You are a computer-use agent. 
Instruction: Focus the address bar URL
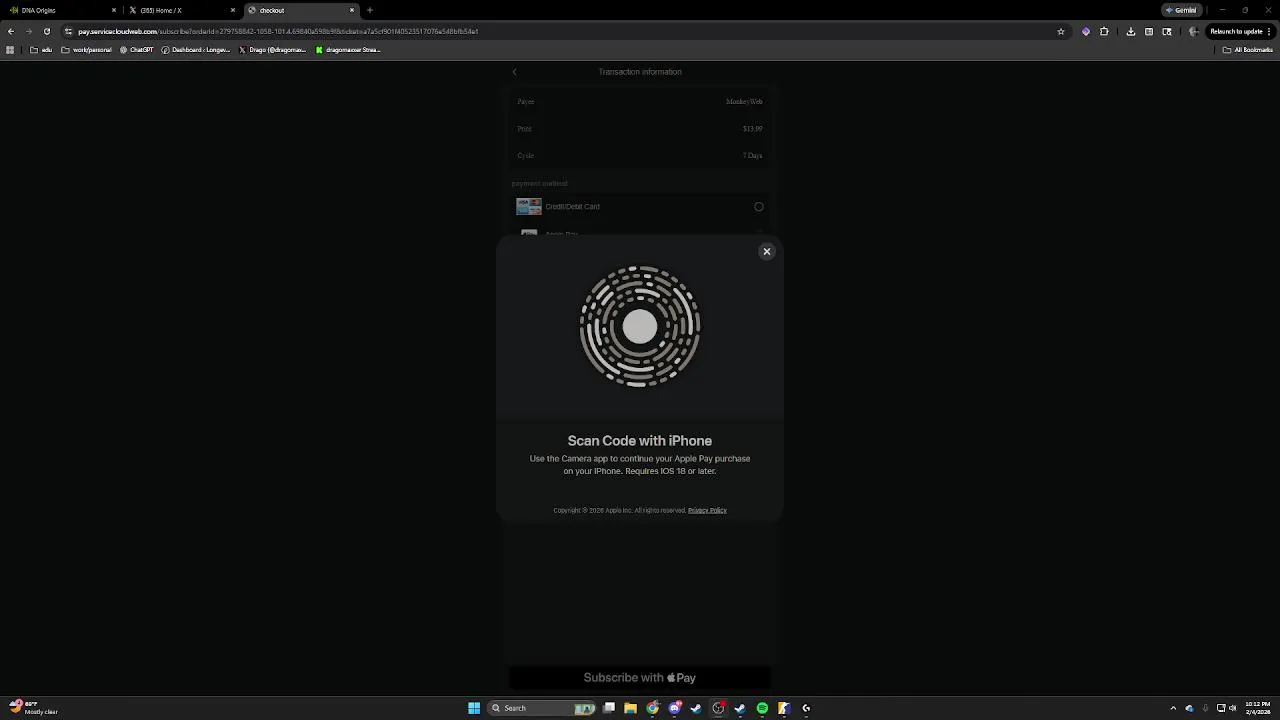pyautogui.click(x=278, y=31)
